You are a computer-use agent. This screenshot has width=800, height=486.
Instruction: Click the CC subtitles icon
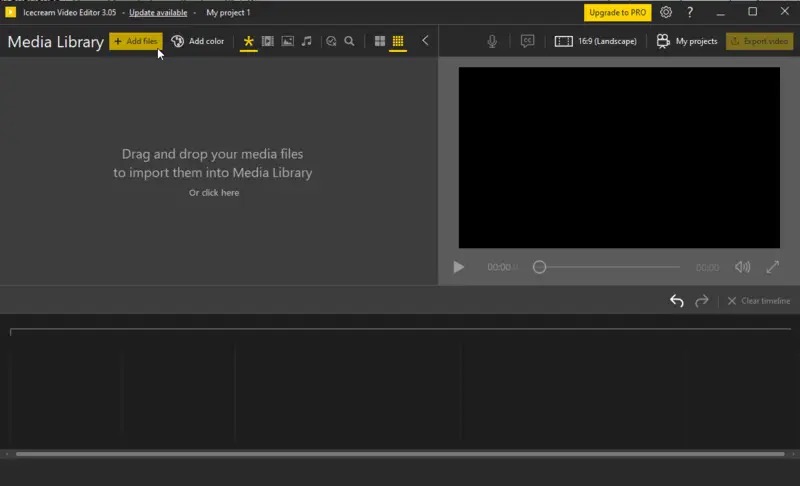point(528,41)
